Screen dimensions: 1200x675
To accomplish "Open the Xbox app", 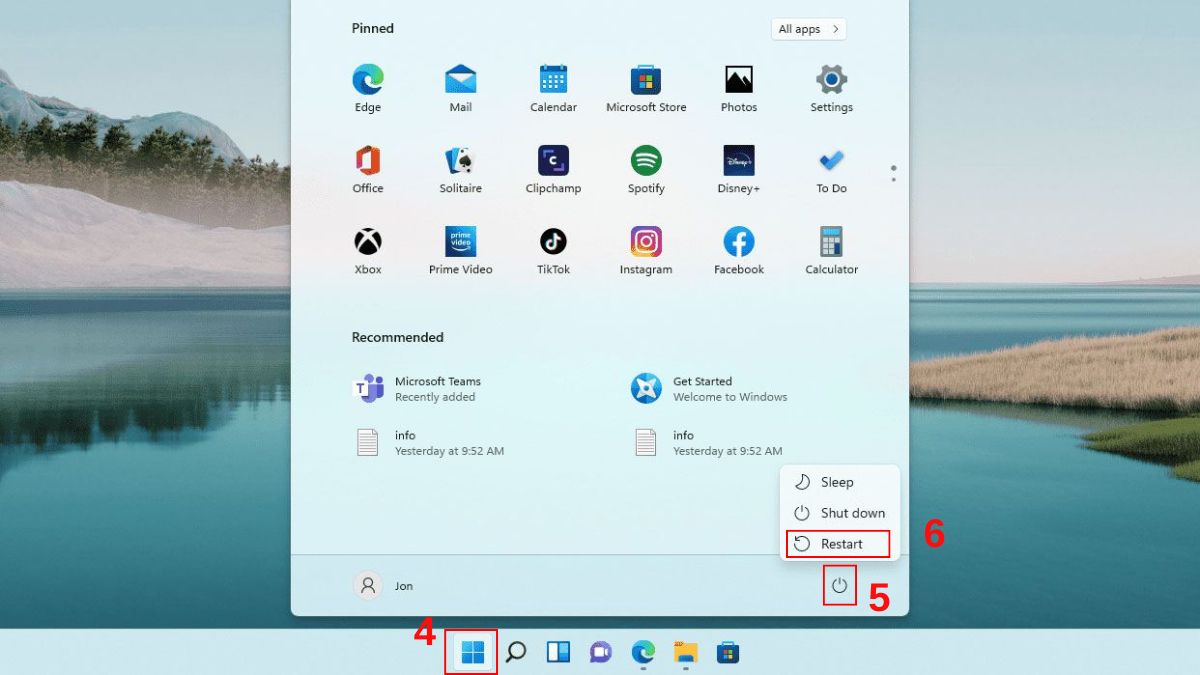I will point(367,250).
